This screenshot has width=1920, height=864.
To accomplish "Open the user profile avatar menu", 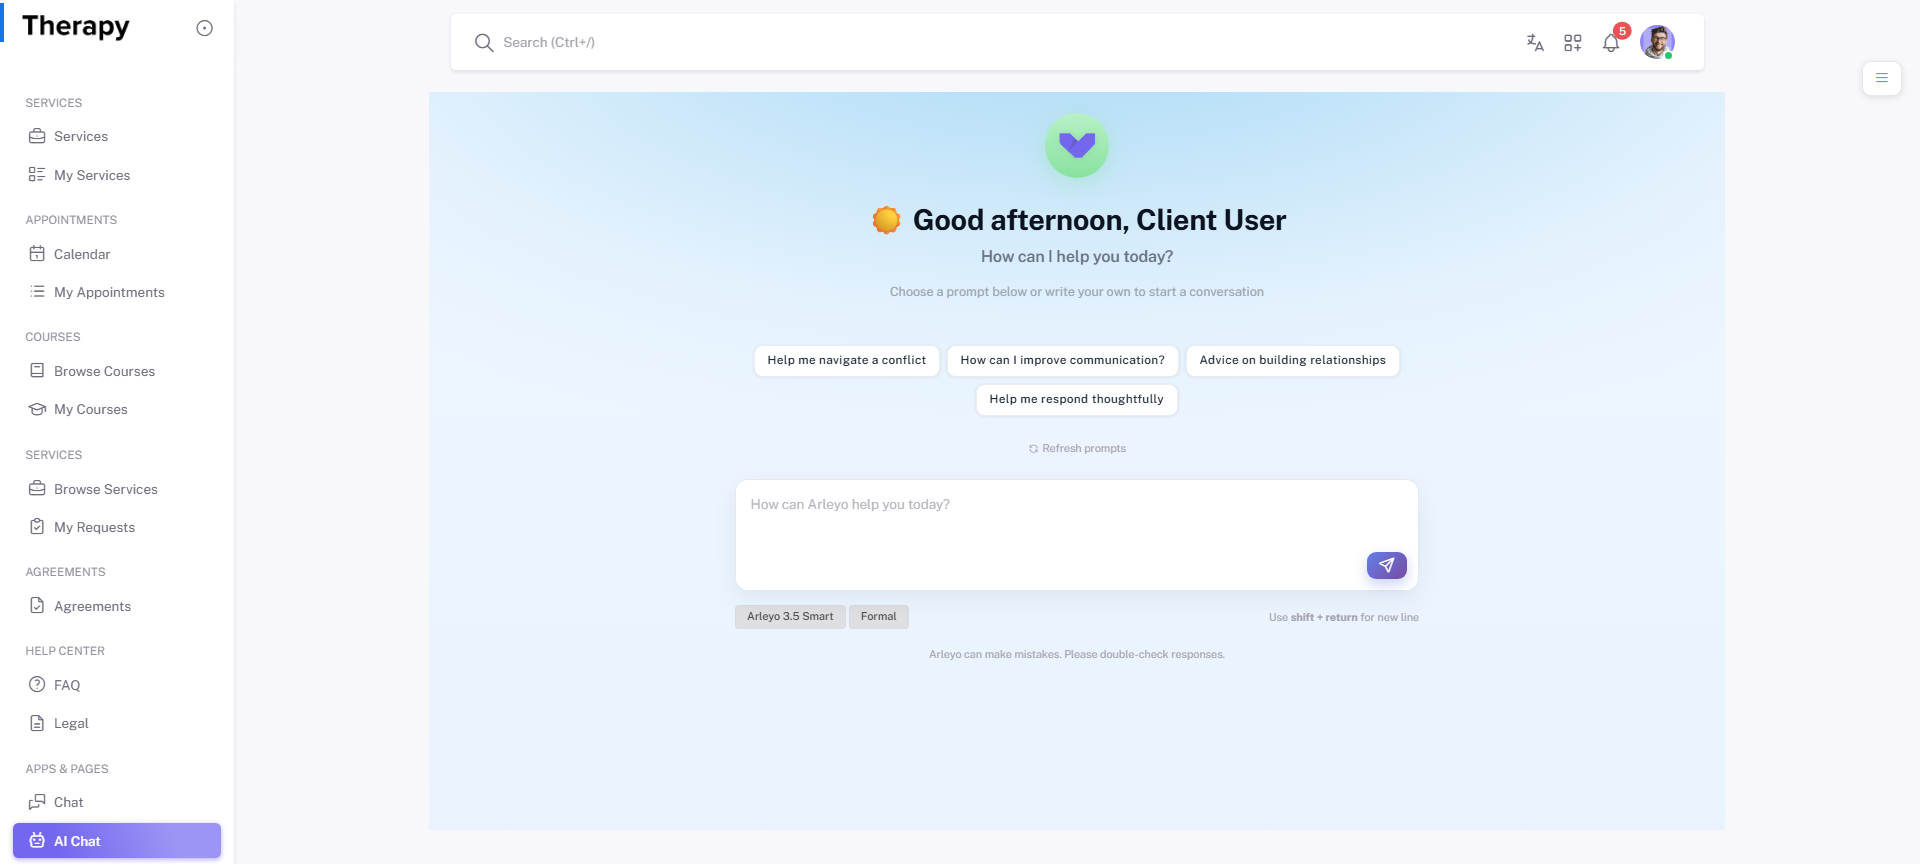I will [1657, 42].
